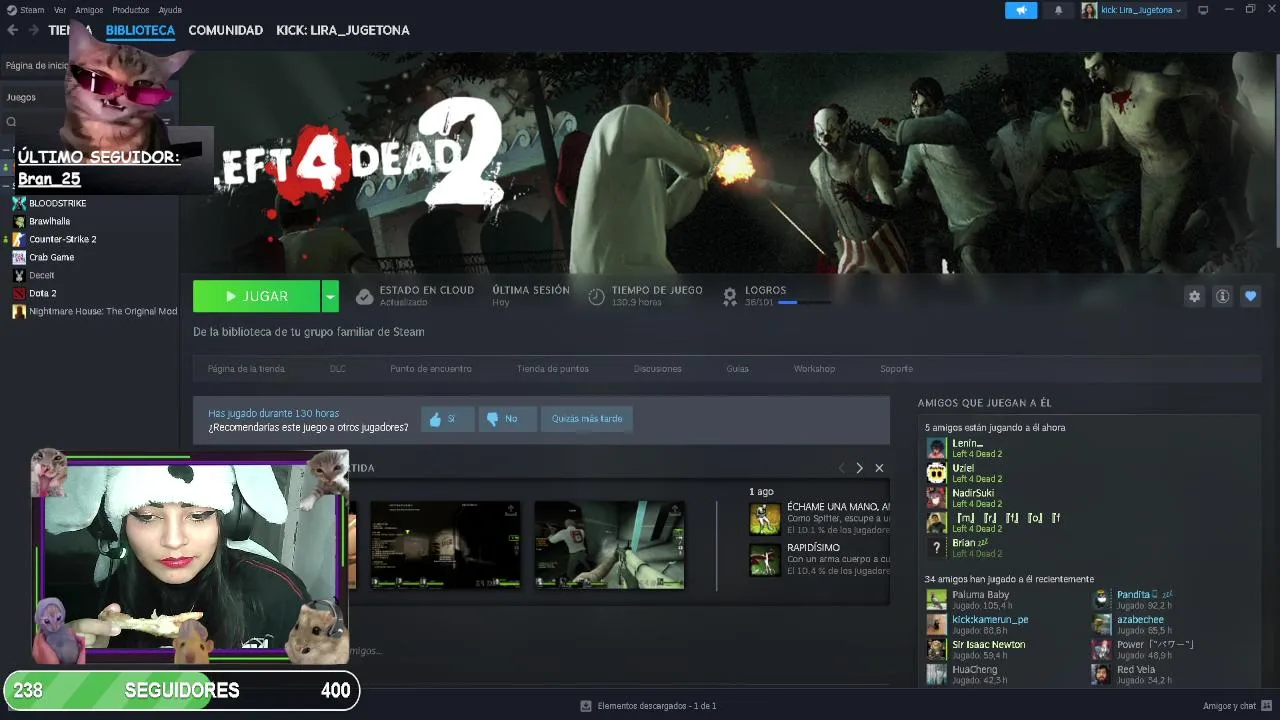This screenshot has height=720, width=1280.
Task: Click the BLOODSTRIKE game icon
Action: point(19,203)
